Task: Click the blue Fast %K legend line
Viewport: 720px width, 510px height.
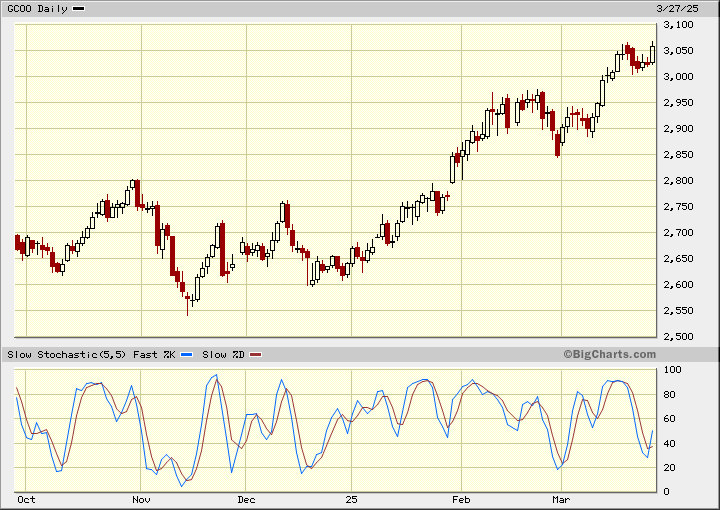Action: coord(188,355)
